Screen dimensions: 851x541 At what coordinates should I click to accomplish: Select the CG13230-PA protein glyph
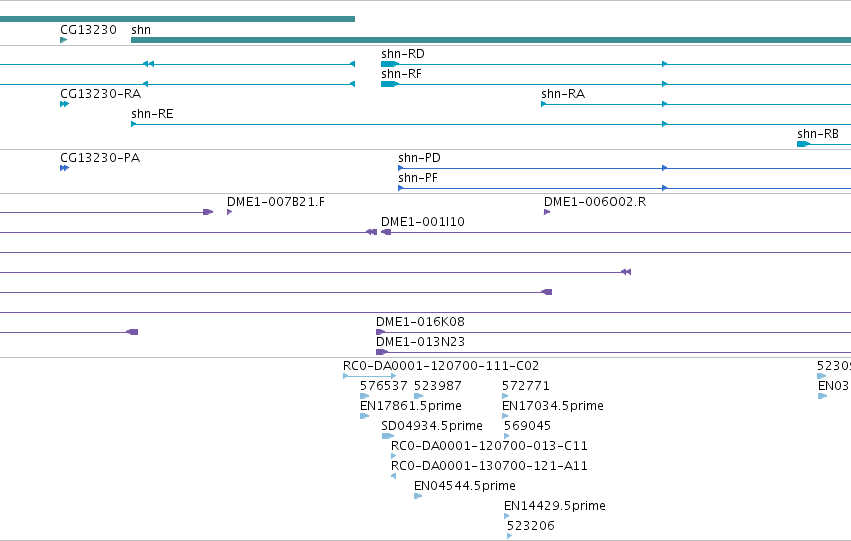pyautogui.click(x=65, y=168)
